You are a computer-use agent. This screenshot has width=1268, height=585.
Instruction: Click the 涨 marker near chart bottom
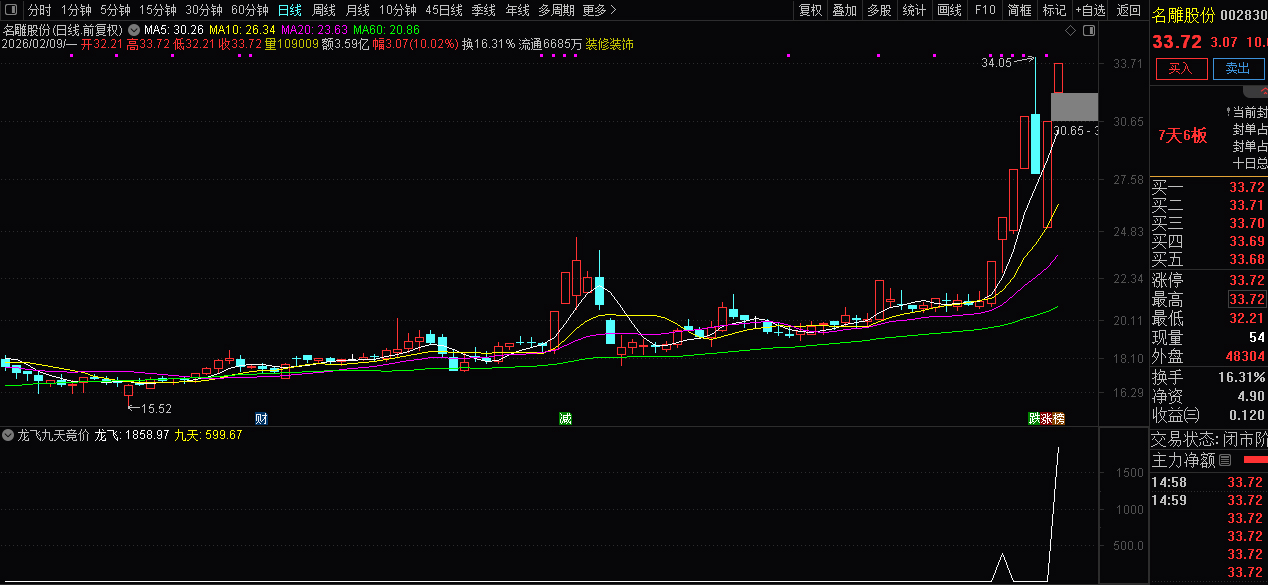pos(1046,418)
